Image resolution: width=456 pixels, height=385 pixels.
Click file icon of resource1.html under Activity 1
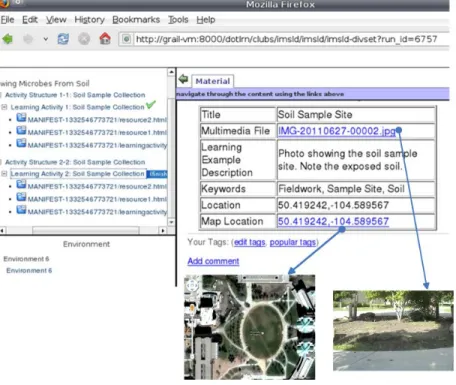point(21,130)
